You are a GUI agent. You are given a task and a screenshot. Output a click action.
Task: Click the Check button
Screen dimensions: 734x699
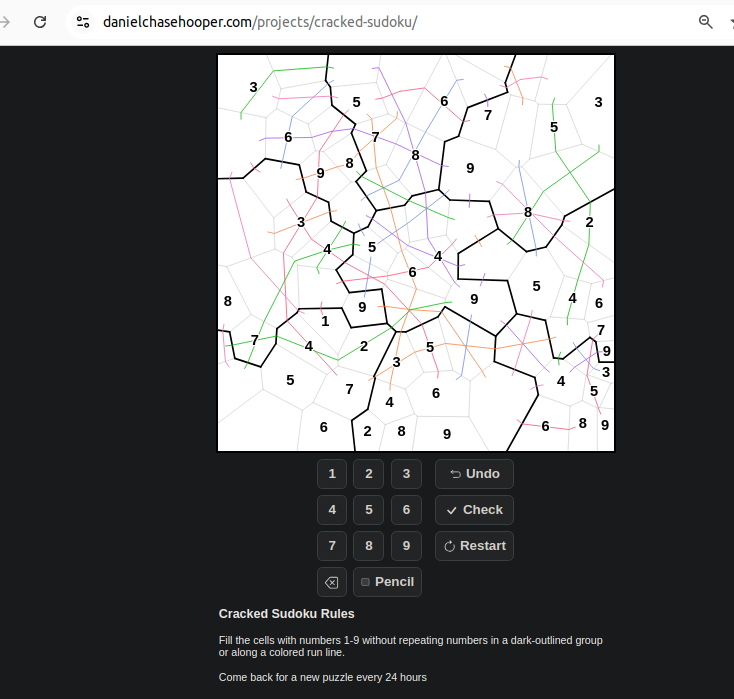(x=474, y=510)
